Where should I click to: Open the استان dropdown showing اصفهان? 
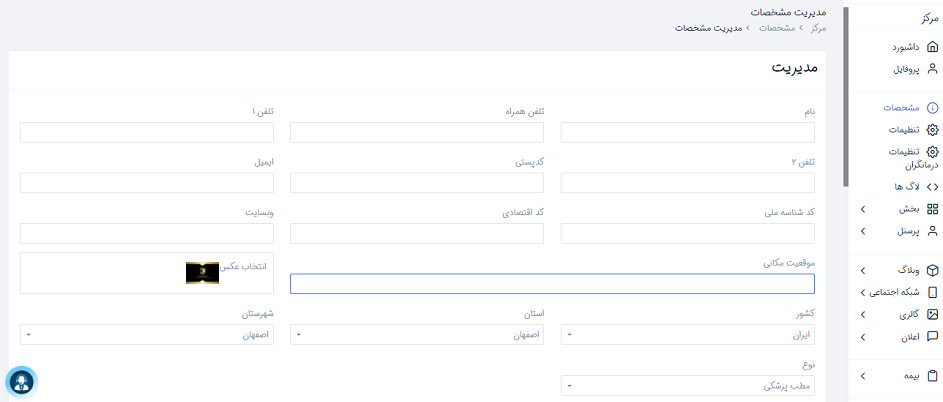pyautogui.click(x=417, y=335)
